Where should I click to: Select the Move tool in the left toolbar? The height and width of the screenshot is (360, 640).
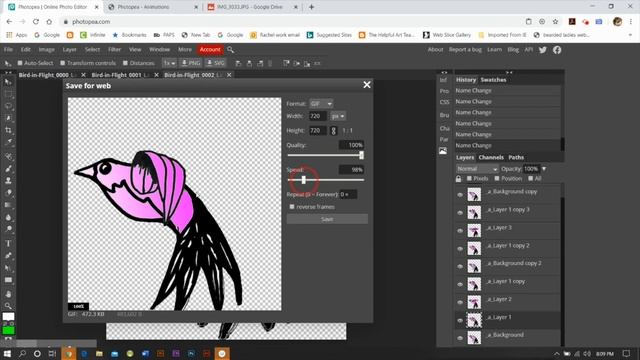(x=8, y=82)
